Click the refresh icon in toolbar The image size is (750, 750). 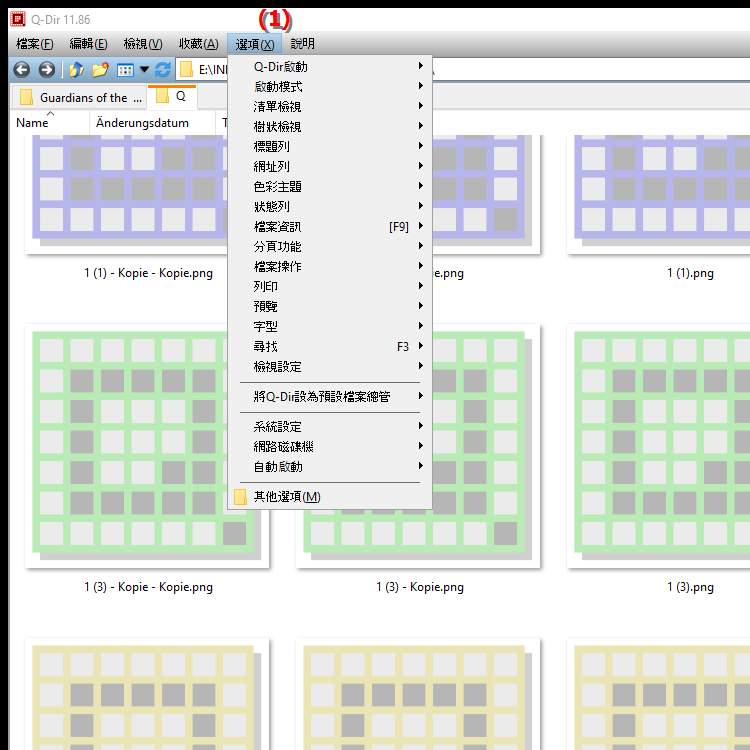coord(163,70)
